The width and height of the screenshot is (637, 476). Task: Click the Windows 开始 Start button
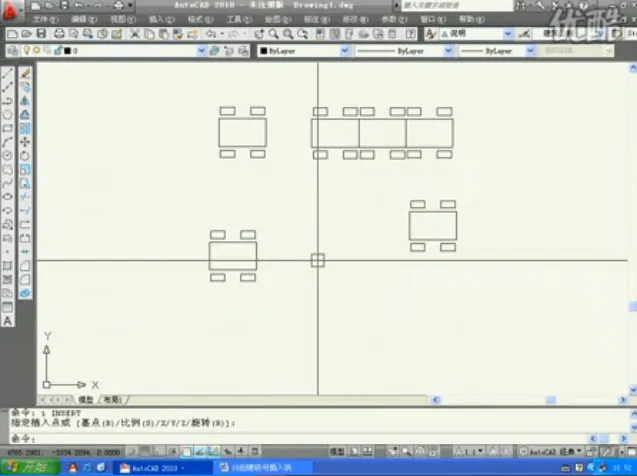29,468
